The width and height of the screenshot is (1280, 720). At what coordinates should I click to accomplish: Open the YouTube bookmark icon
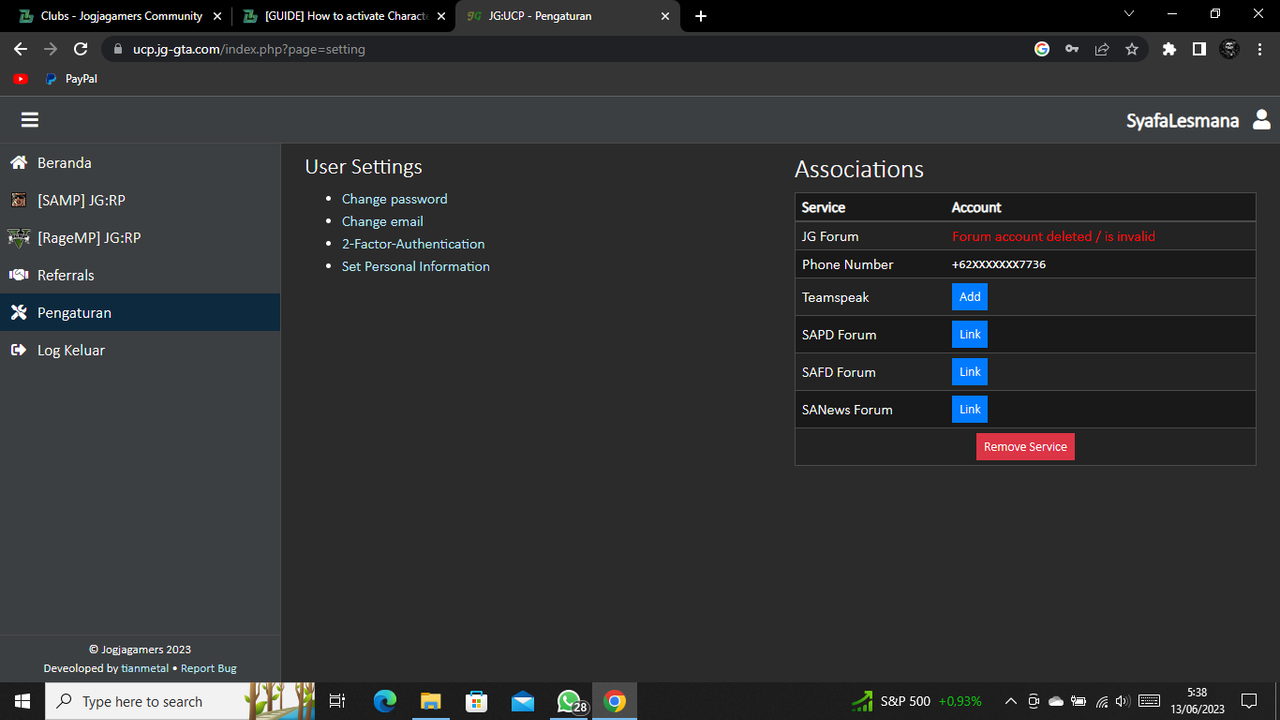click(21, 79)
